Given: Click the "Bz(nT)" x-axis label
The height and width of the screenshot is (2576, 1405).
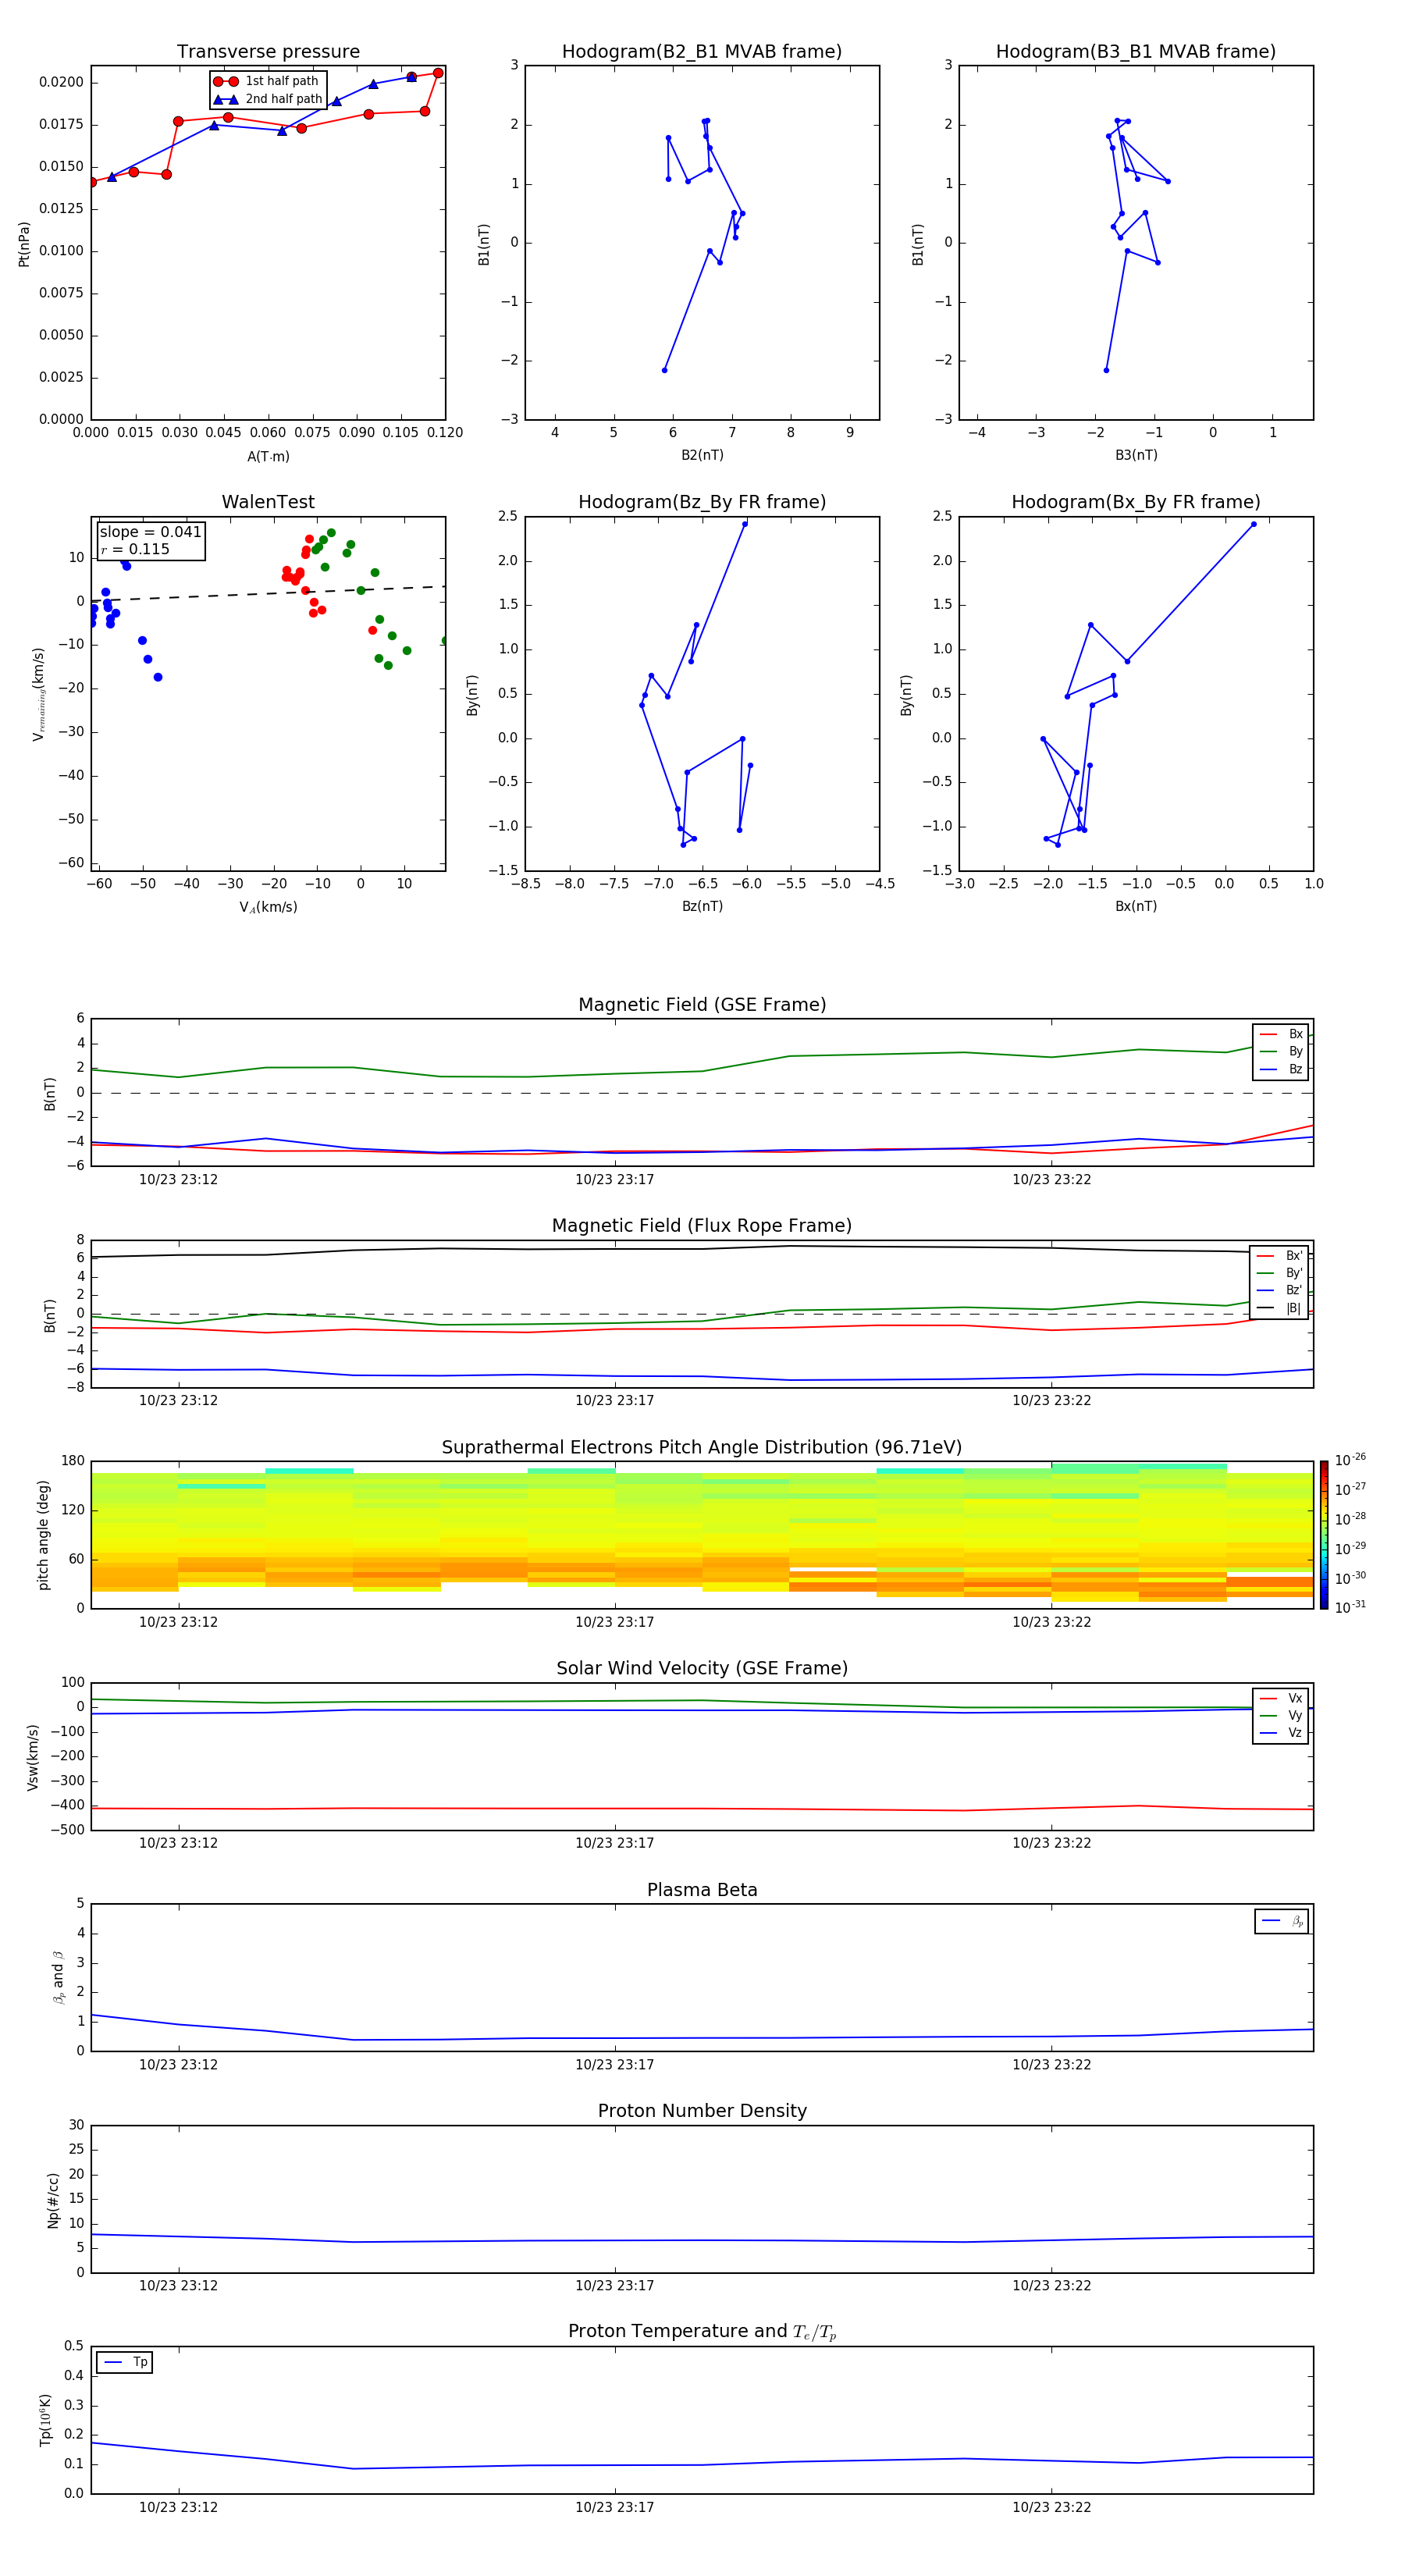Looking at the screenshot, I should [702, 906].
